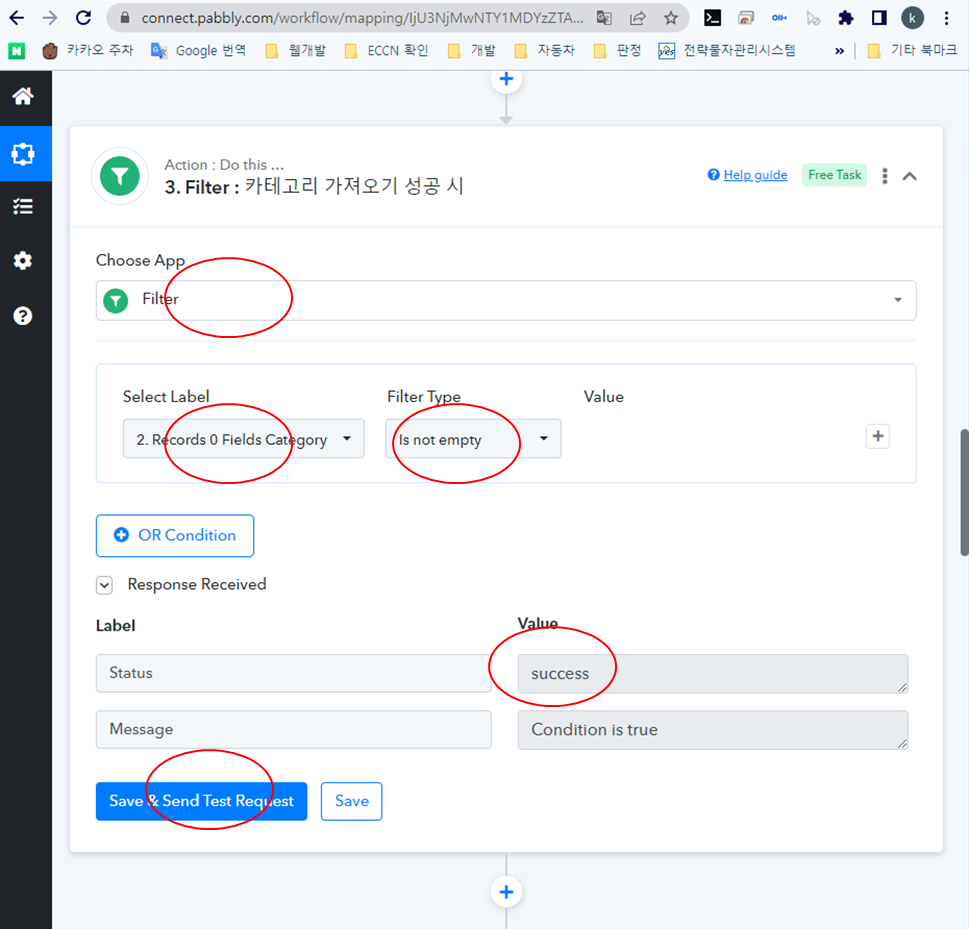
Task: Open the Help question mark icon
Action: 22,316
